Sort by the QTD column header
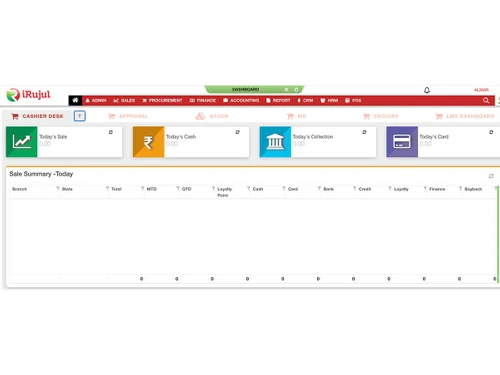 [187, 189]
